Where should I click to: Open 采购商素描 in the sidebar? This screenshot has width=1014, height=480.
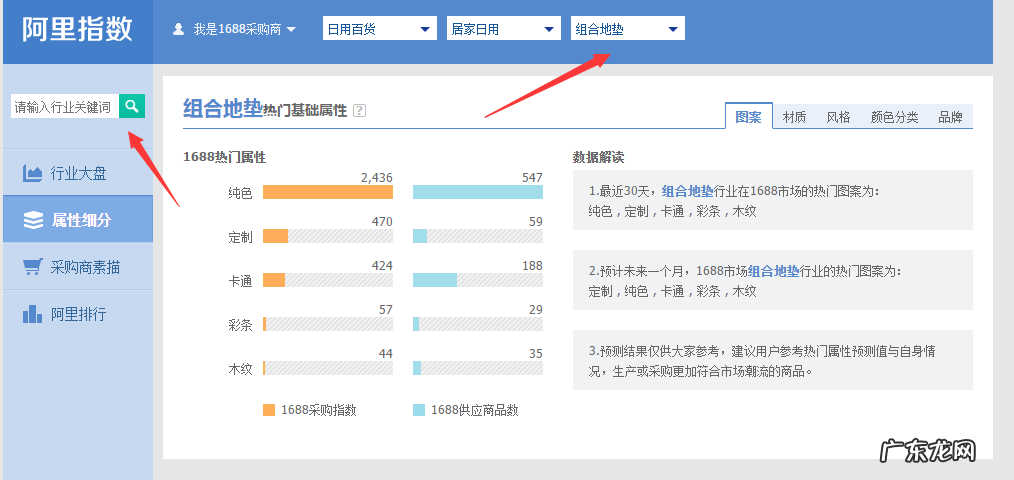click(78, 267)
